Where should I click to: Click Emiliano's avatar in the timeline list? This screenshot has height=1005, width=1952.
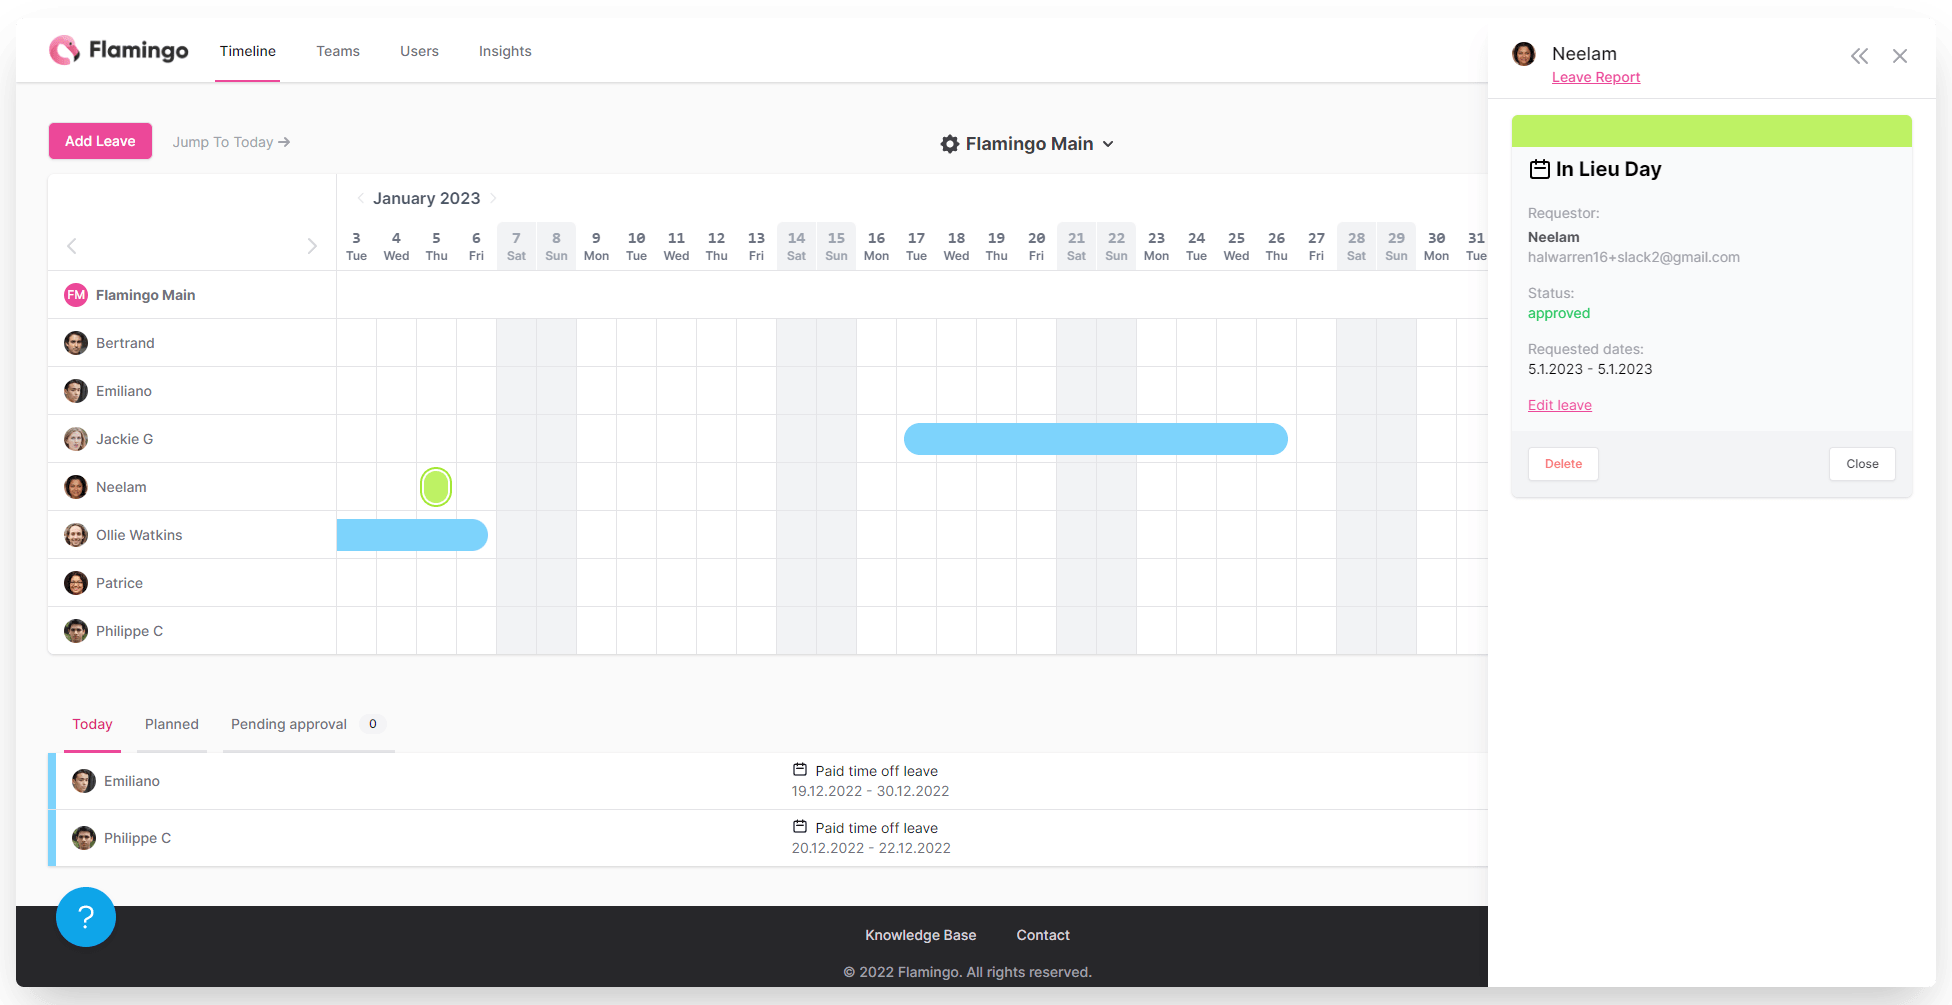pyautogui.click(x=76, y=391)
